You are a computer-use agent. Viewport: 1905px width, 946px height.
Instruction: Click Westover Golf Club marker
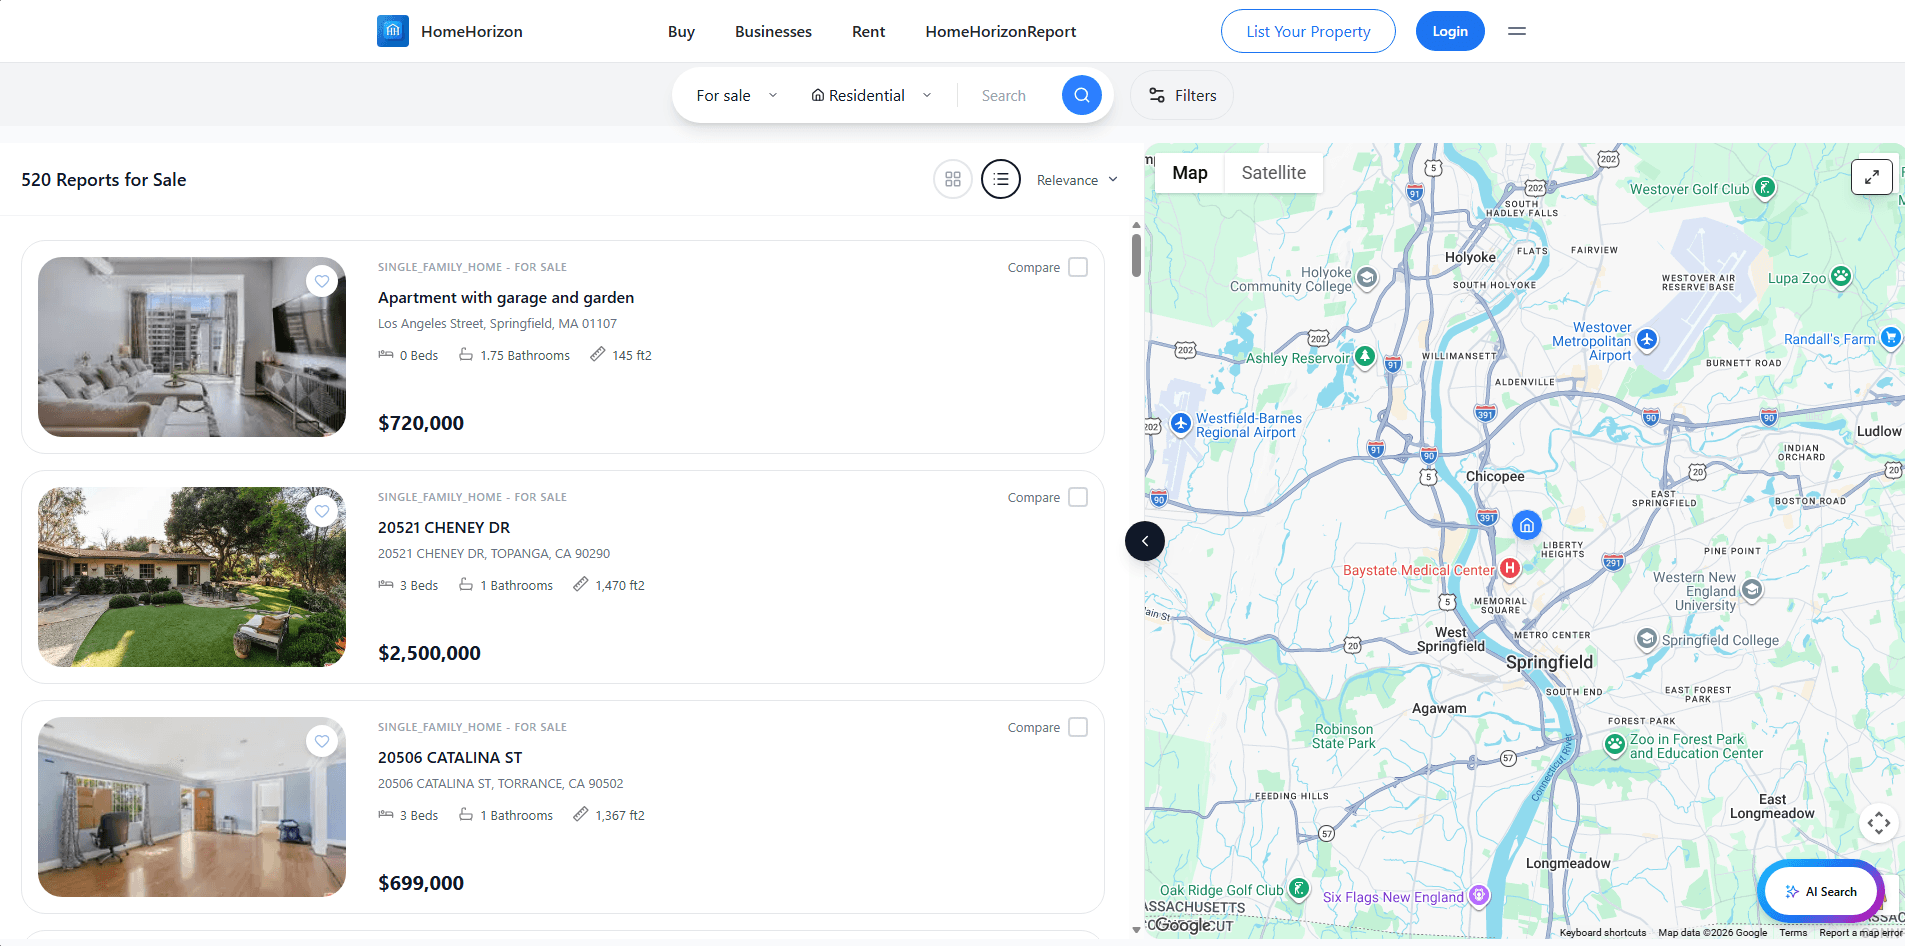[1765, 188]
